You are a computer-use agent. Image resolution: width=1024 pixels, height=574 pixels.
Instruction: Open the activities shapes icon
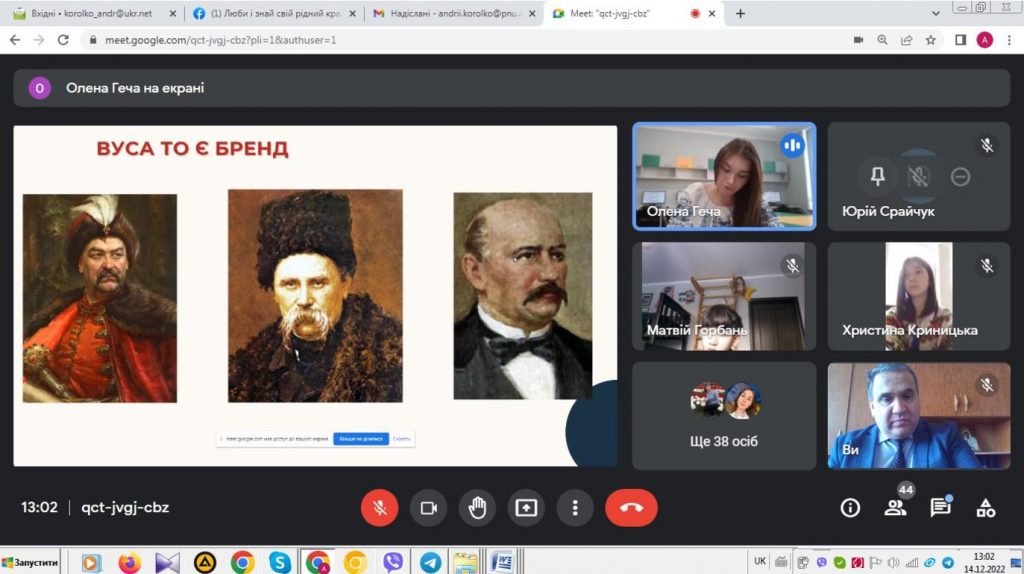[x=986, y=508]
